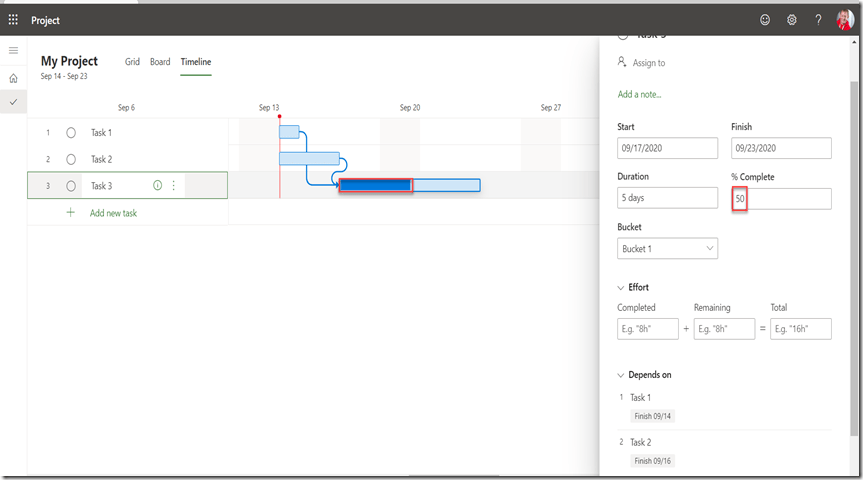Click the % Complete input field
Viewport: 863px width, 480px height.
pyautogui.click(x=781, y=199)
